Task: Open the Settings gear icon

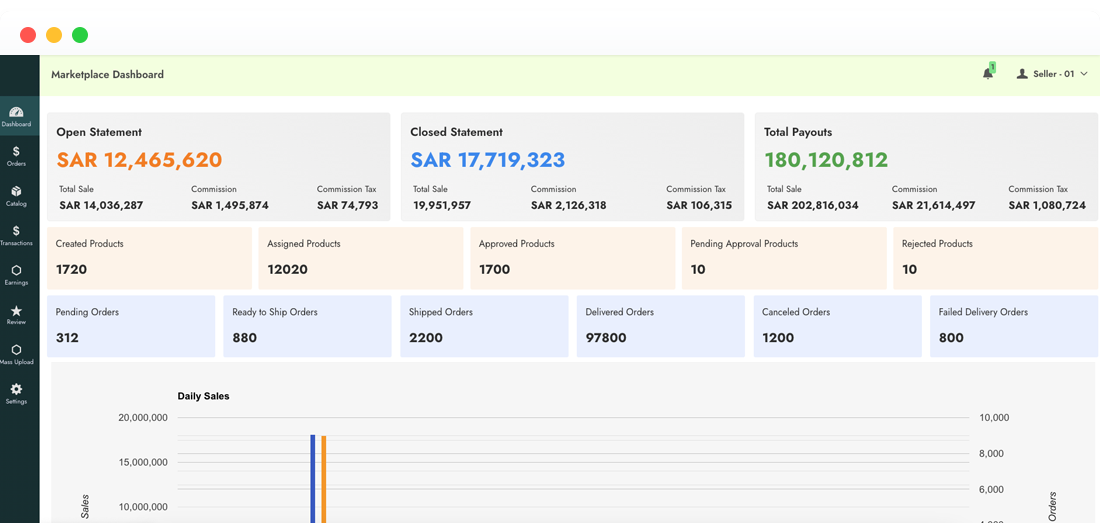Action: pyautogui.click(x=16, y=389)
